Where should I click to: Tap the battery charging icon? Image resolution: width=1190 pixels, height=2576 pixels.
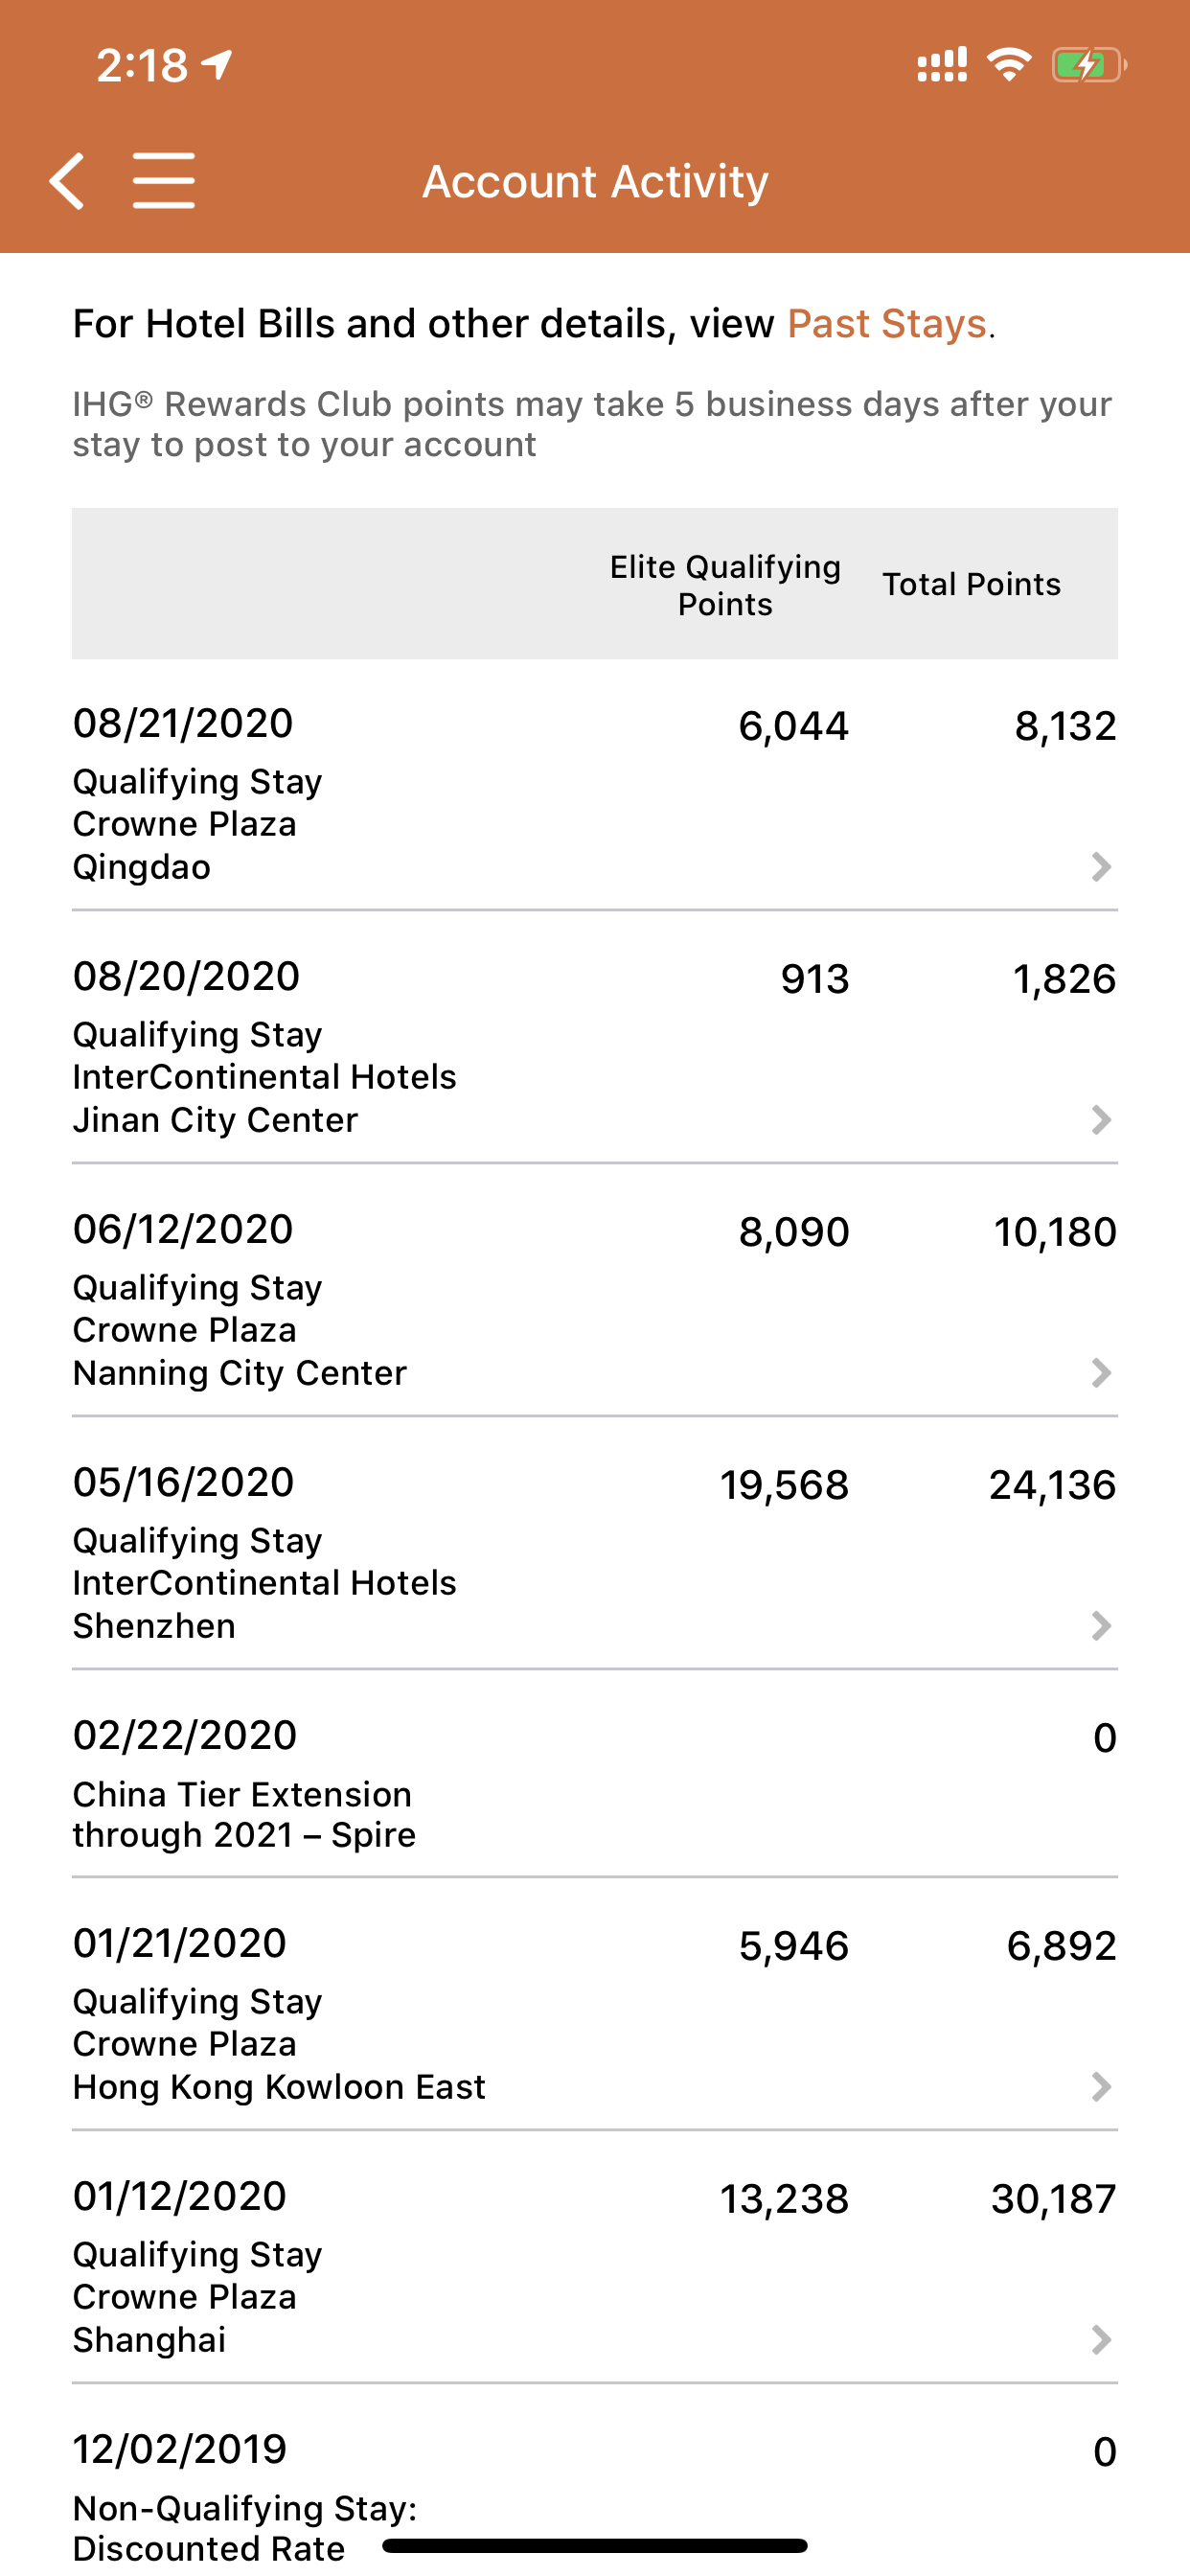[1089, 66]
